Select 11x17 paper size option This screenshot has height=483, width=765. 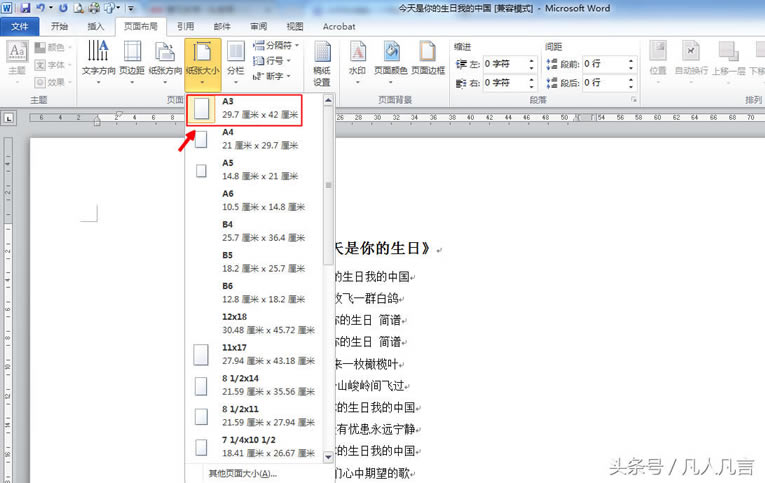(254, 354)
